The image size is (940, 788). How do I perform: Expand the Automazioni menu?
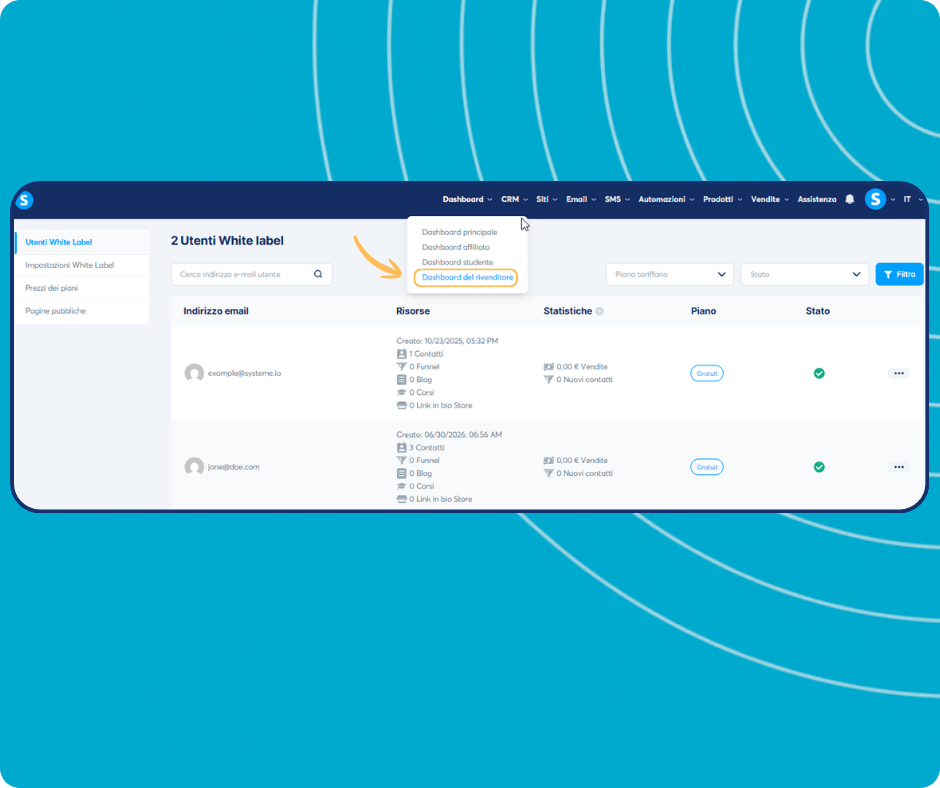coord(666,199)
